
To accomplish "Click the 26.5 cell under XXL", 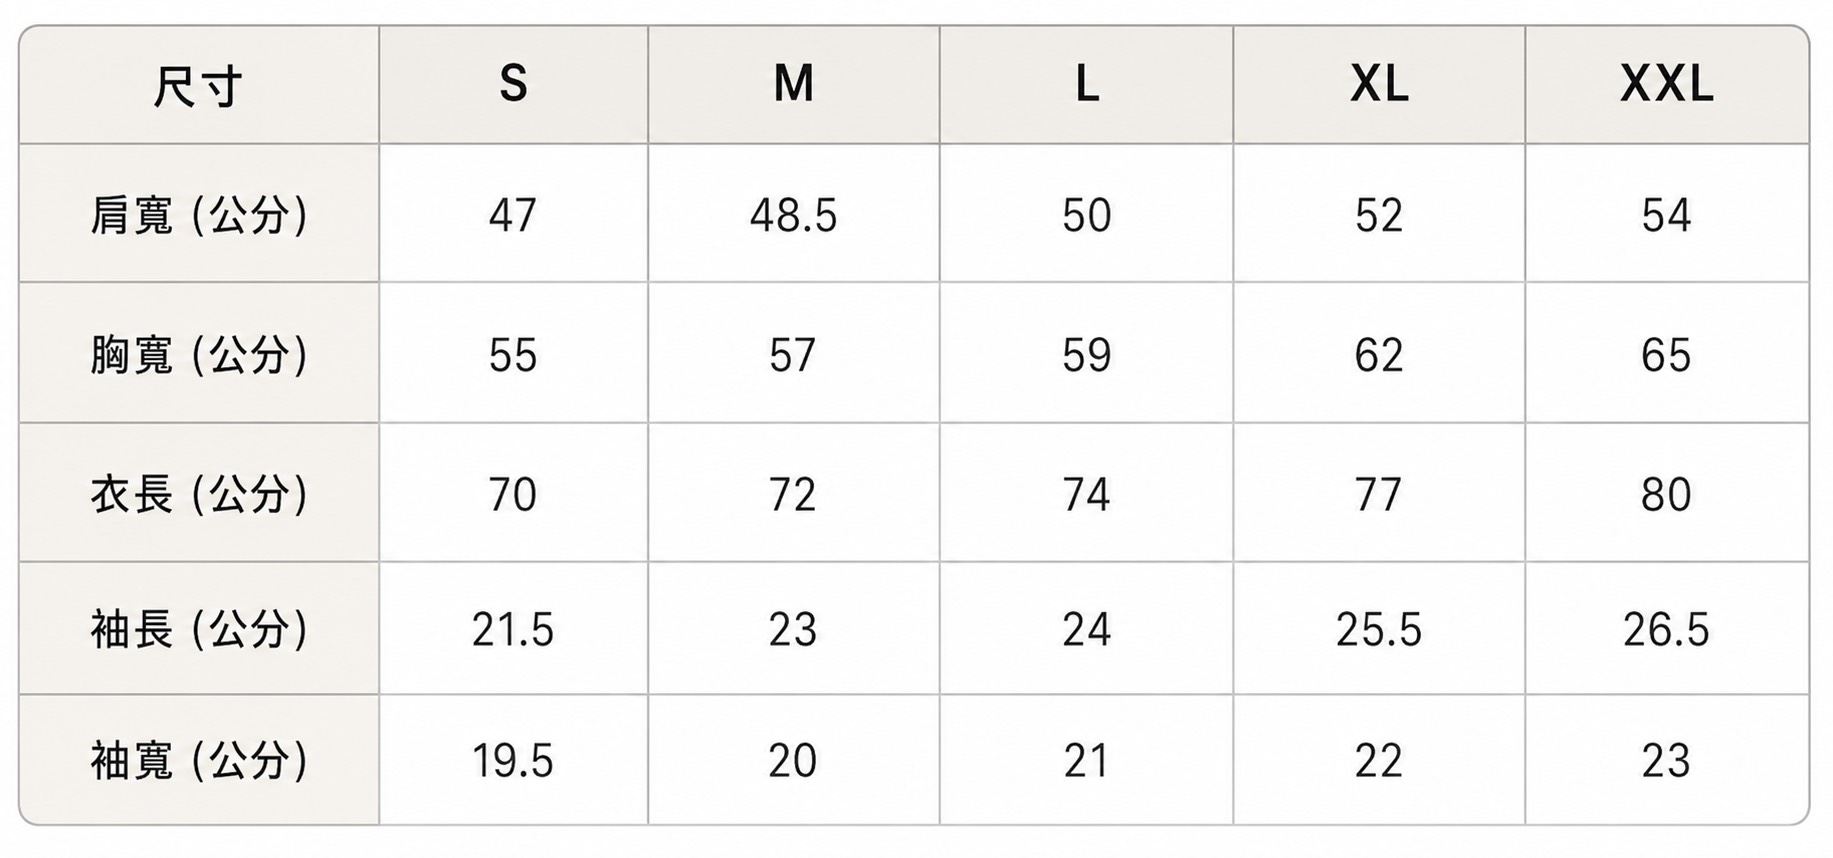I will coord(1667,628).
